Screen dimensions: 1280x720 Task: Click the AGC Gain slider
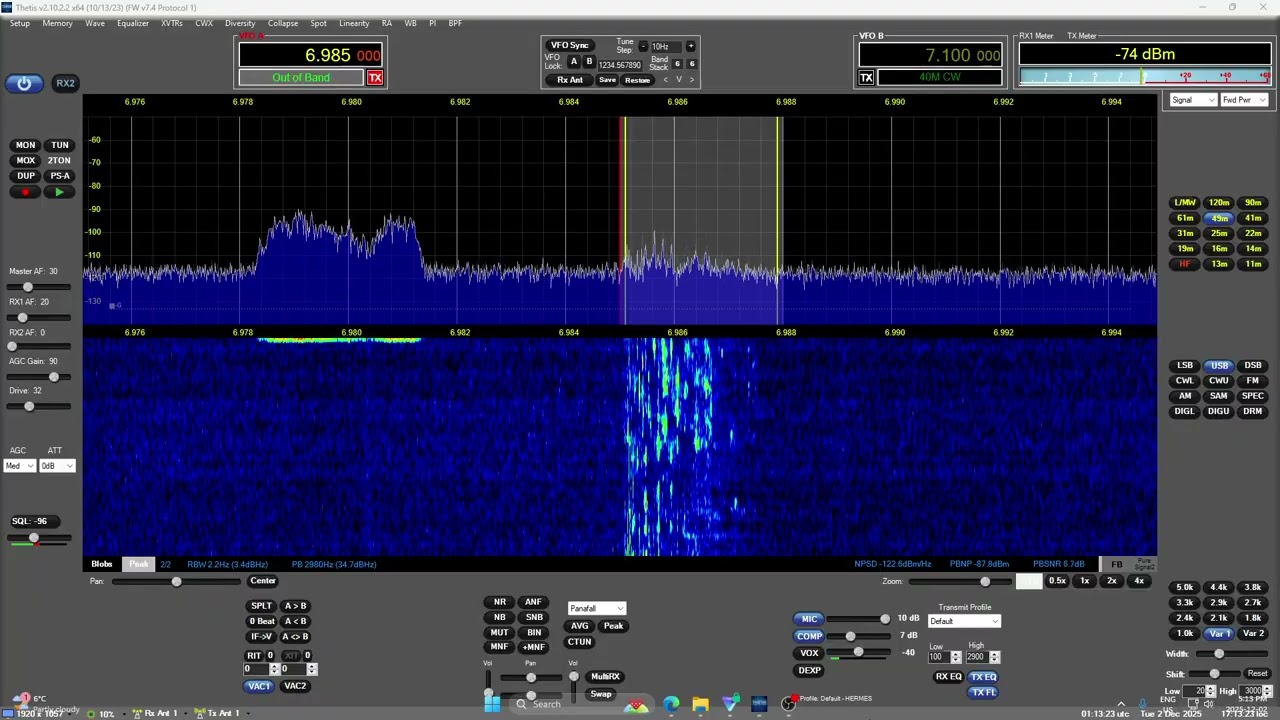[38, 376]
